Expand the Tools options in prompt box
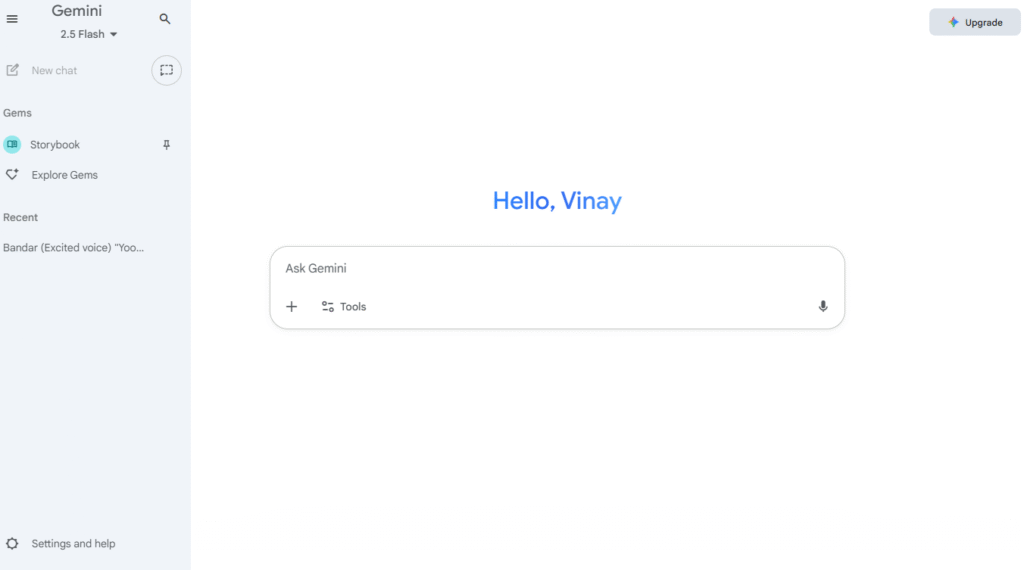Viewport: 1024px width, 570px height. 344,306
